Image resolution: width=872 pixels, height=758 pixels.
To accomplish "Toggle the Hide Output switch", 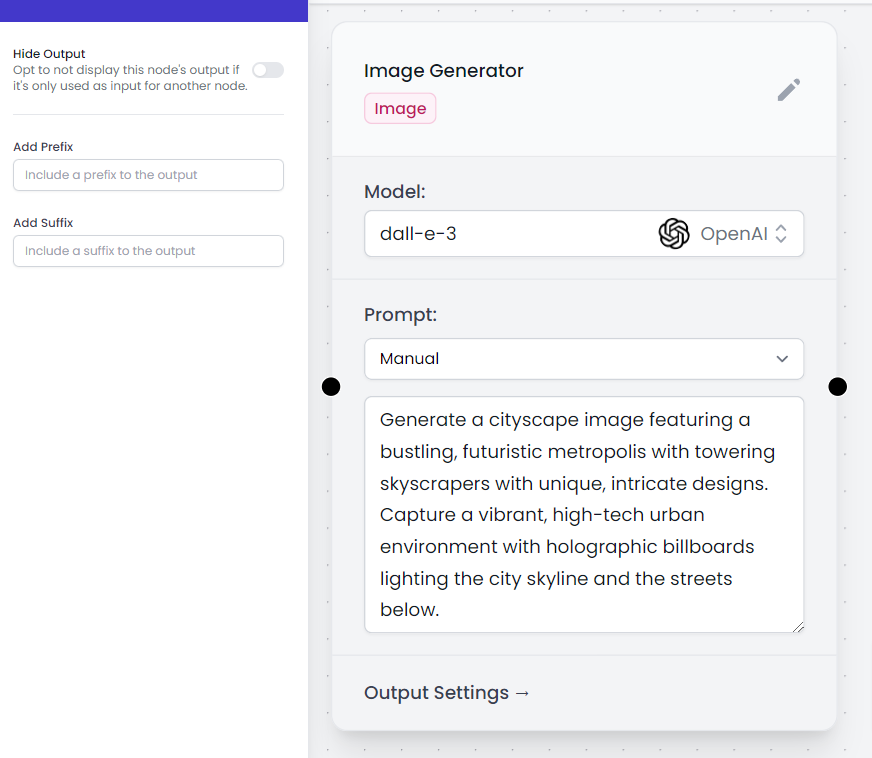I will tap(268, 70).
